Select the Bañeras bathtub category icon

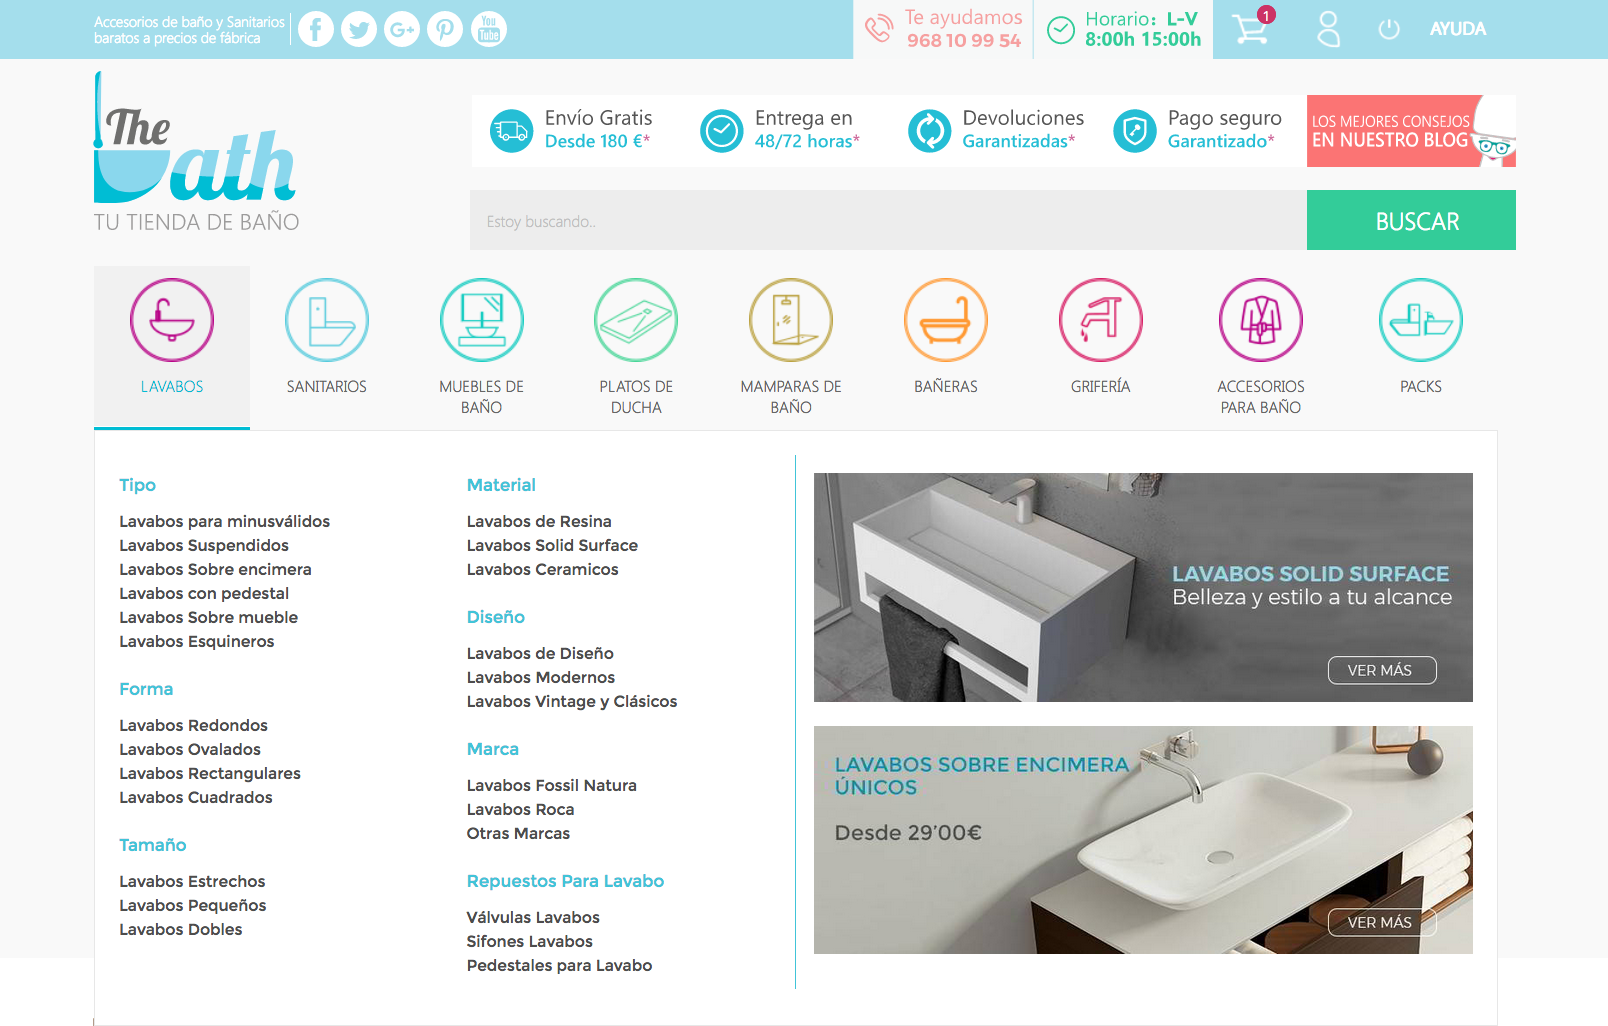pos(945,321)
